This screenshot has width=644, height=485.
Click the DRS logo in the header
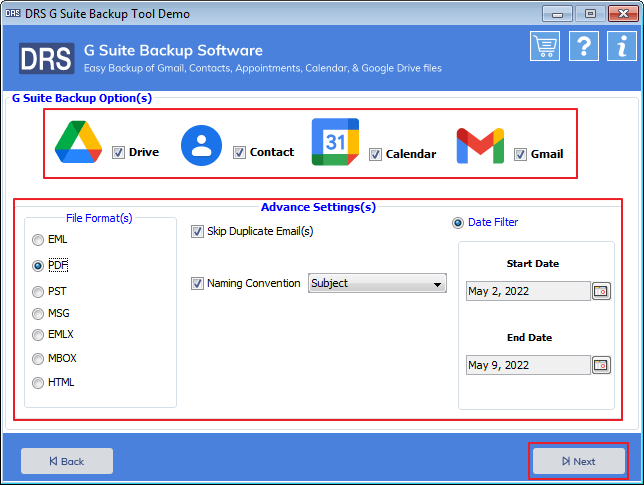pos(46,58)
